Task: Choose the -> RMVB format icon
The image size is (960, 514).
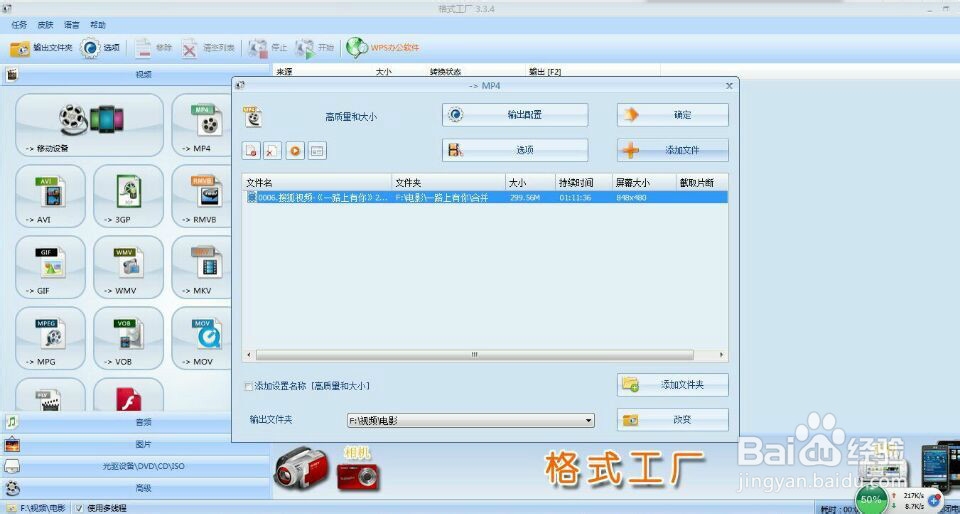Action: tap(201, 196)
